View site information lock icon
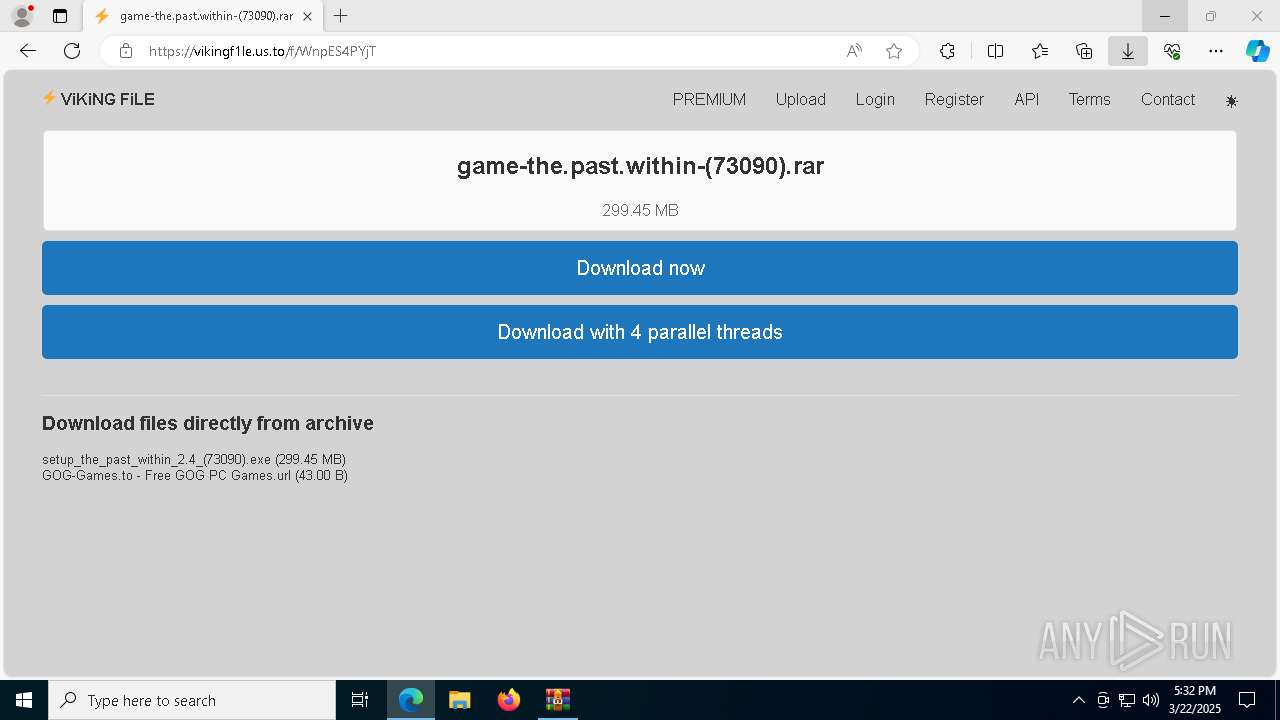Viewport: 1280px width, 720px height. pyautogui.click(x=125, y=51)
